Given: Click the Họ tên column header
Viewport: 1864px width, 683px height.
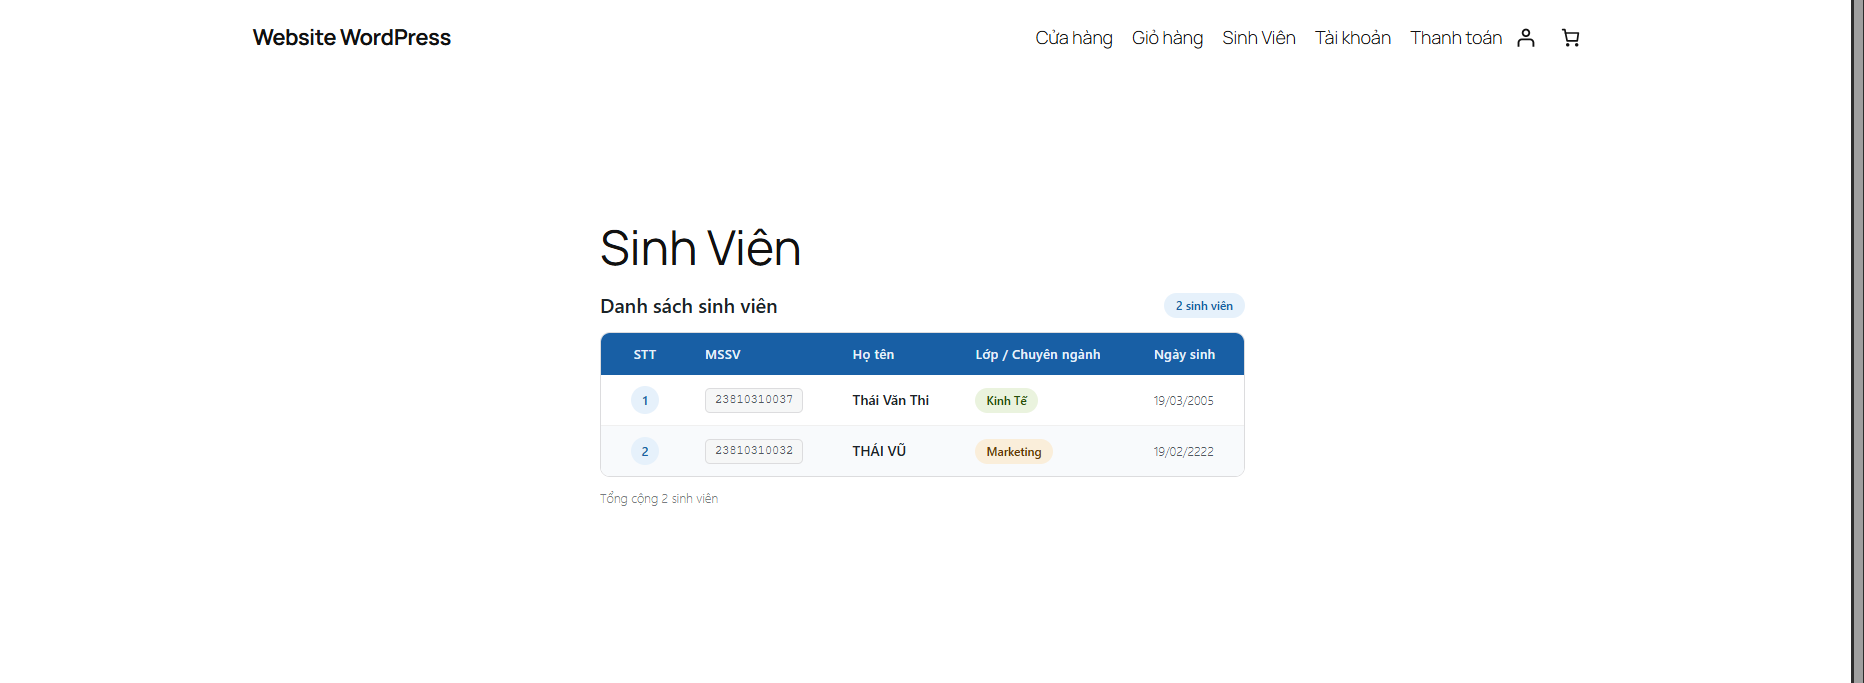Looking at the screenshot, I should pos(873,355).
